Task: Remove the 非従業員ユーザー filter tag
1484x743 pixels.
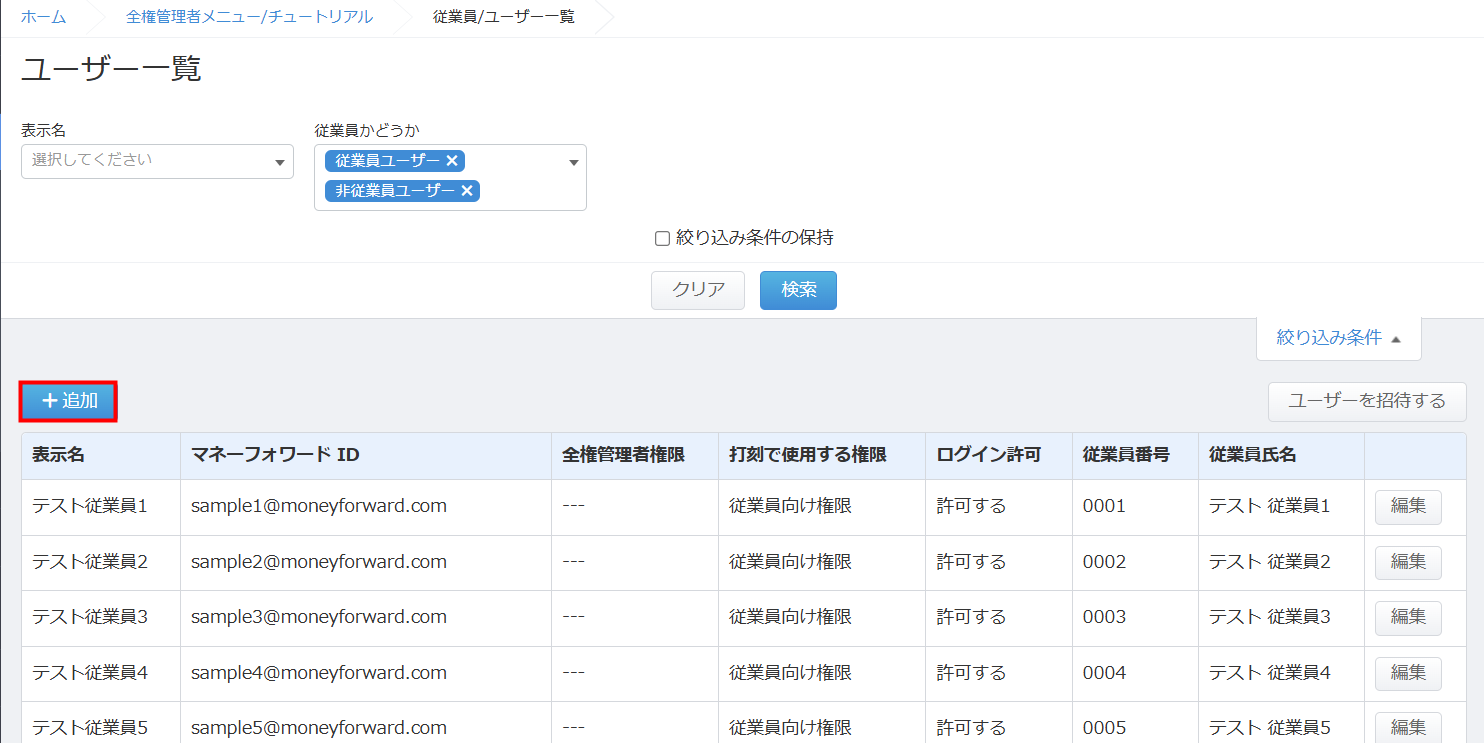Action: 467,191
